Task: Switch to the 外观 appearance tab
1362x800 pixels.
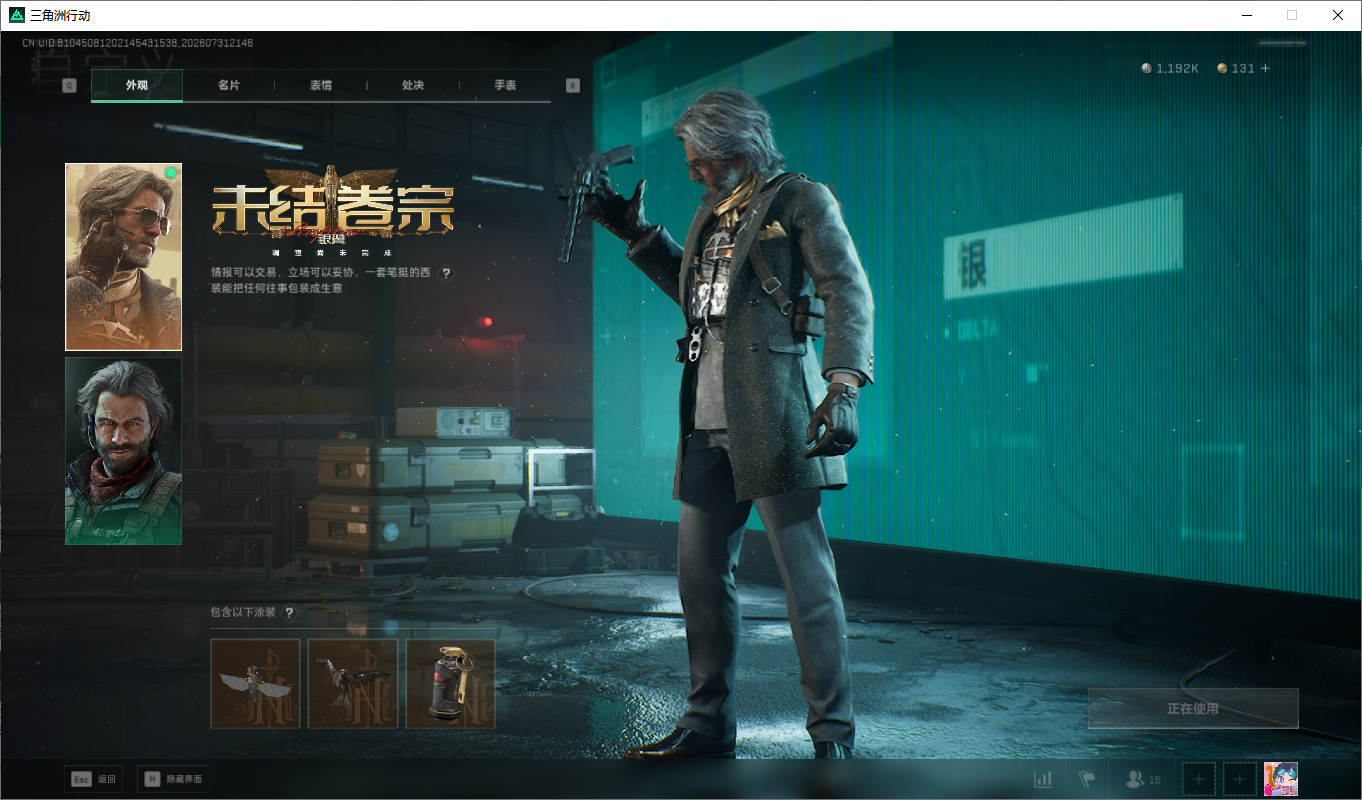Action: [x=137, y=85]
